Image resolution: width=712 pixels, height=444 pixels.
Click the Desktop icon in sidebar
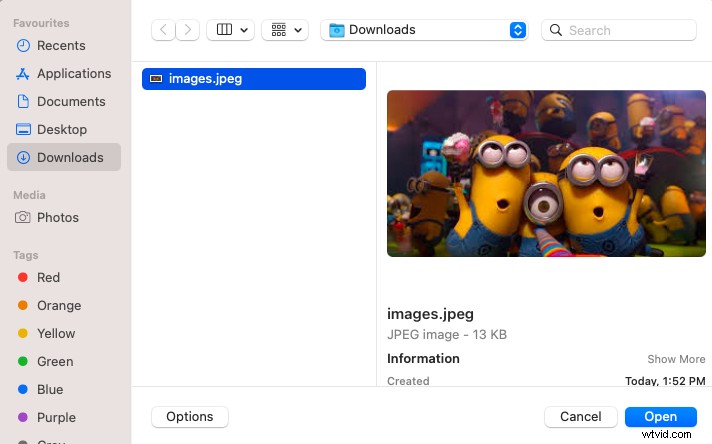23,129
